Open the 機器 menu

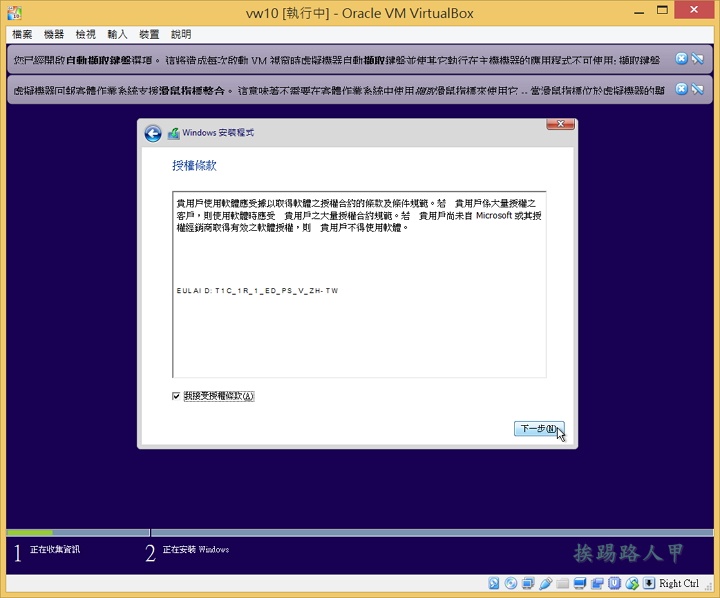(x=54, y=34)
